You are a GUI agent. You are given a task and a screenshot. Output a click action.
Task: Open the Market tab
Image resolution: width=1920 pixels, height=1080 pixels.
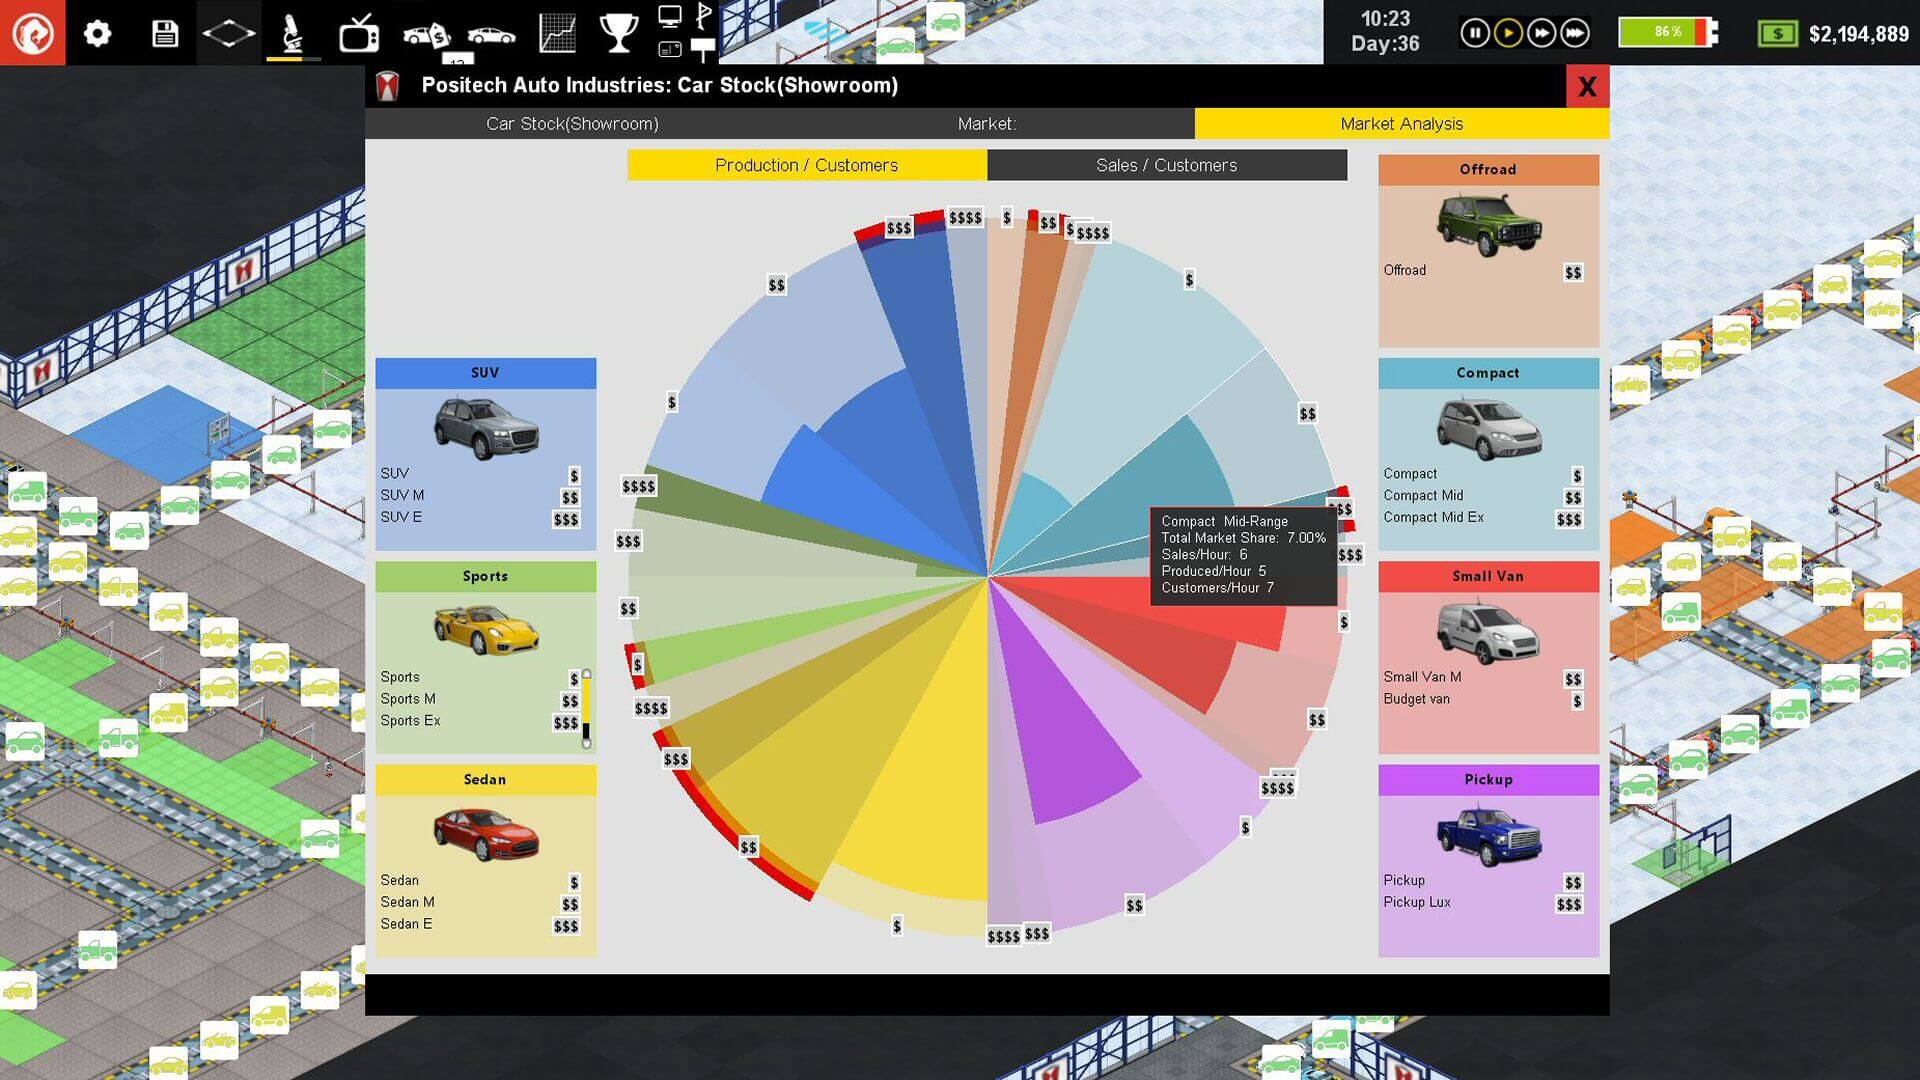tap(987, 123)
